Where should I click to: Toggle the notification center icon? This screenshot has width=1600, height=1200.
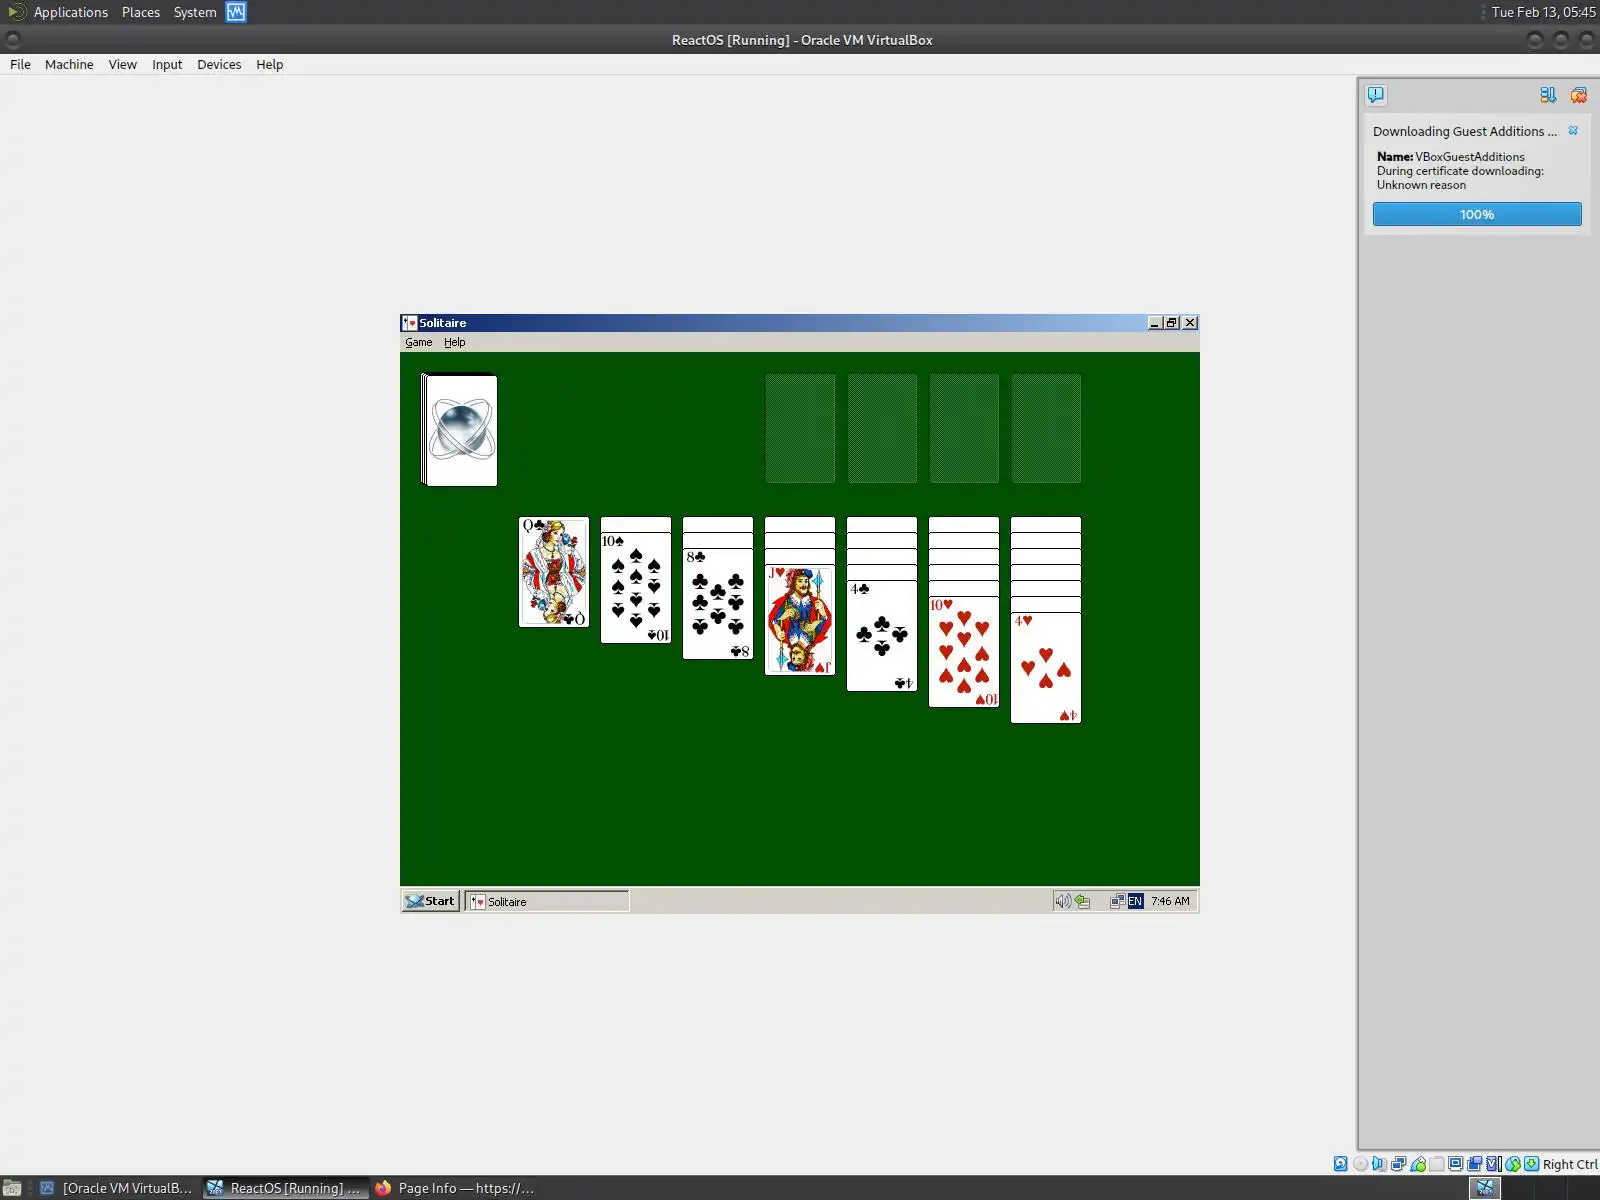click(x=1376, y=95)
